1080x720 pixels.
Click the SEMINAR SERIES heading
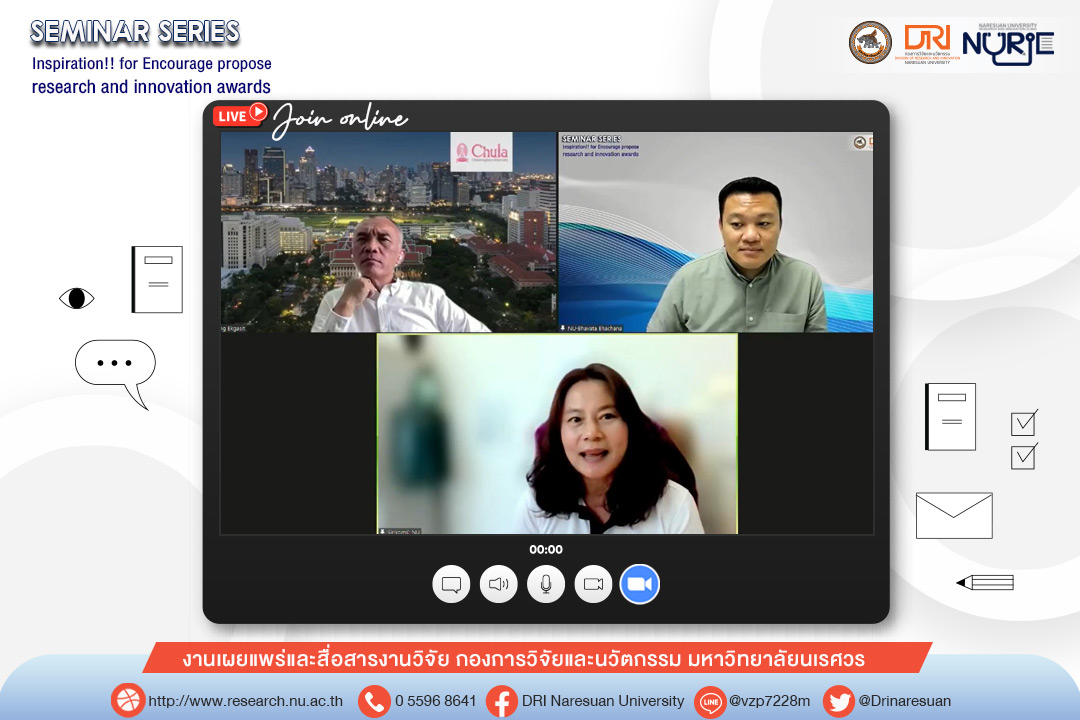(x=135, y=32)
